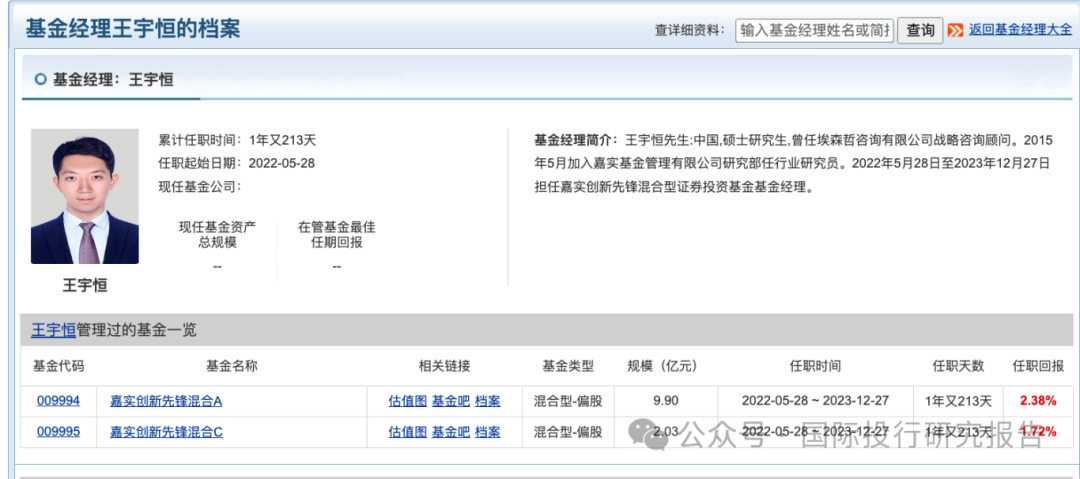Screen dimensions: 1080x479
Task: Click the orange arrow icon beside 返回基金经理大全
Action: point(955,30)
